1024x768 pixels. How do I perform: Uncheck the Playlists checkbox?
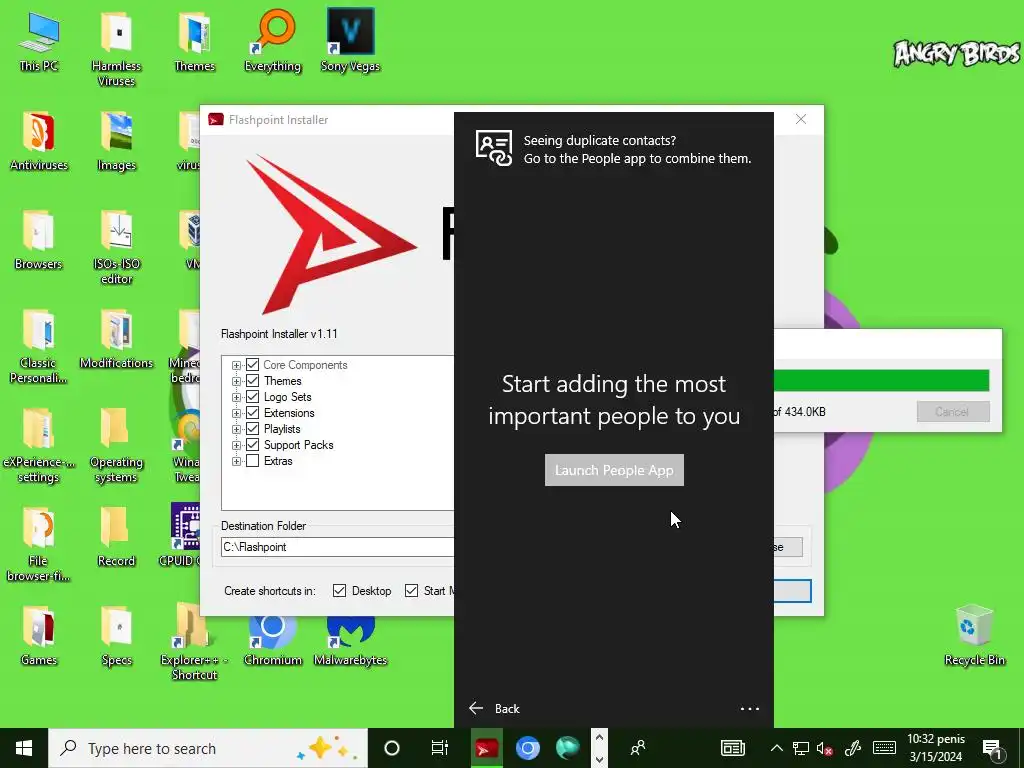click(253, 428)
